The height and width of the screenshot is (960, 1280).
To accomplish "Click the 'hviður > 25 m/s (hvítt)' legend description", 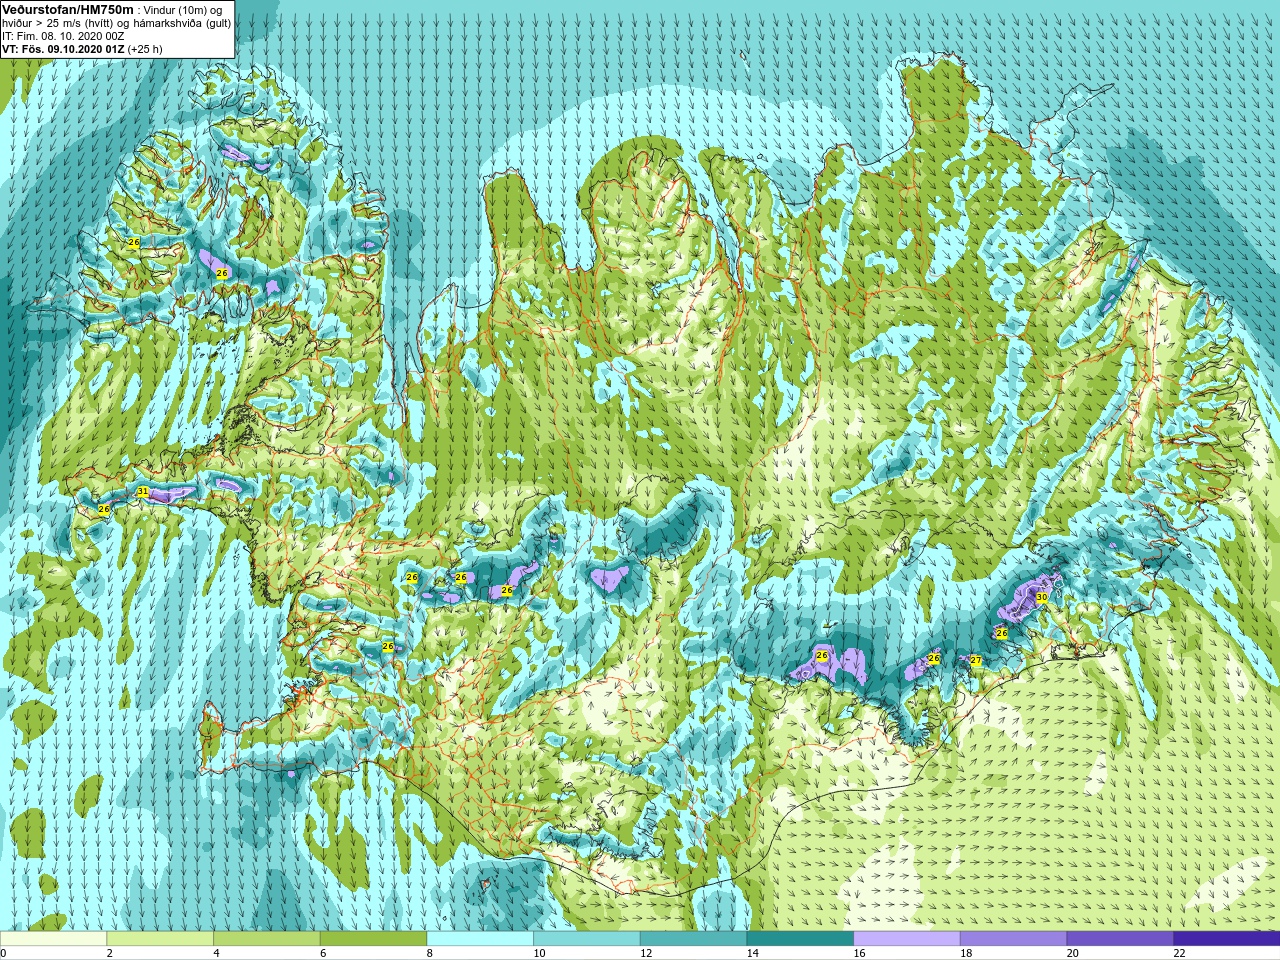I will coord(58,23).
